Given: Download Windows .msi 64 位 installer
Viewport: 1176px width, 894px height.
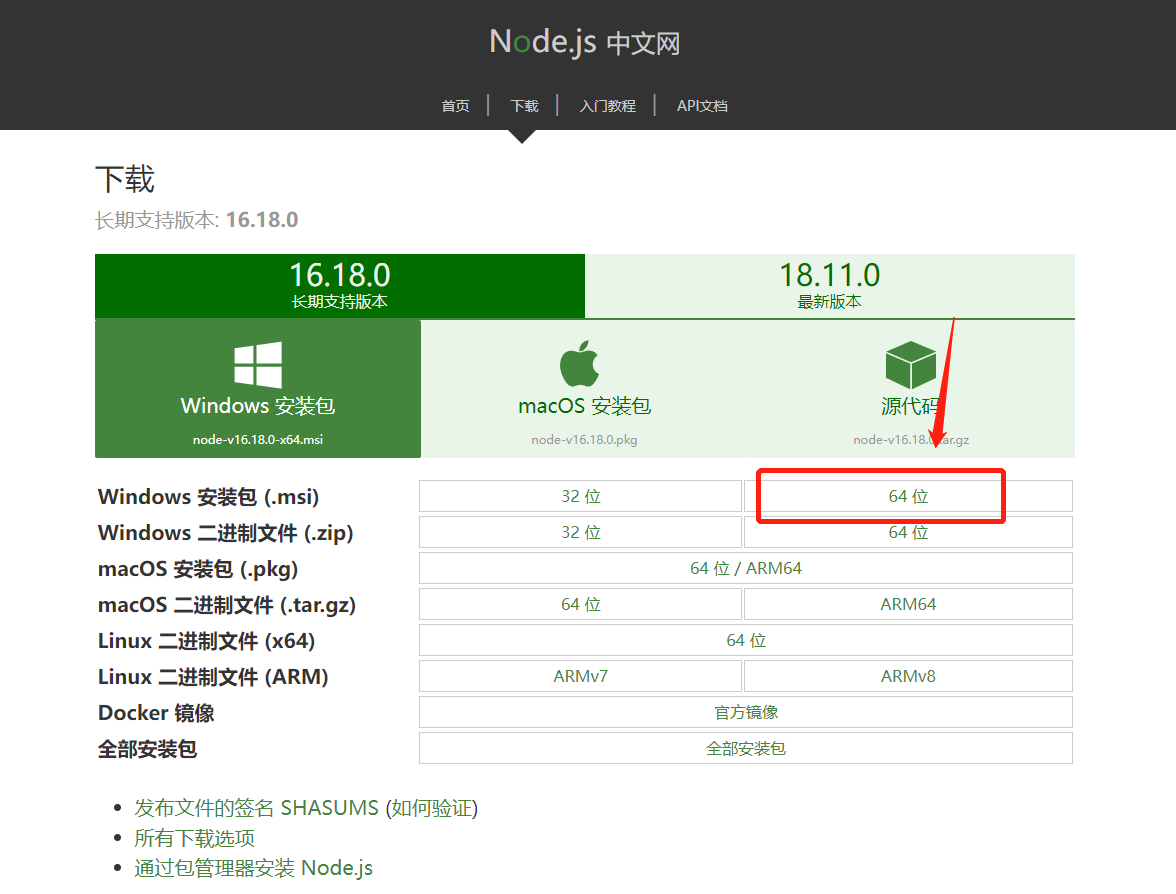Looking at the screenshot, I should coord(908,496).
